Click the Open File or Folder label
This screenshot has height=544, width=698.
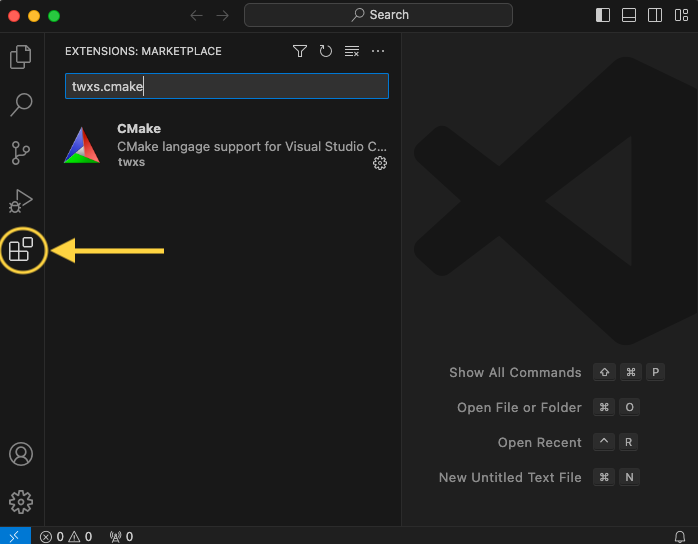pyautogui.click(x=519, y=407)
